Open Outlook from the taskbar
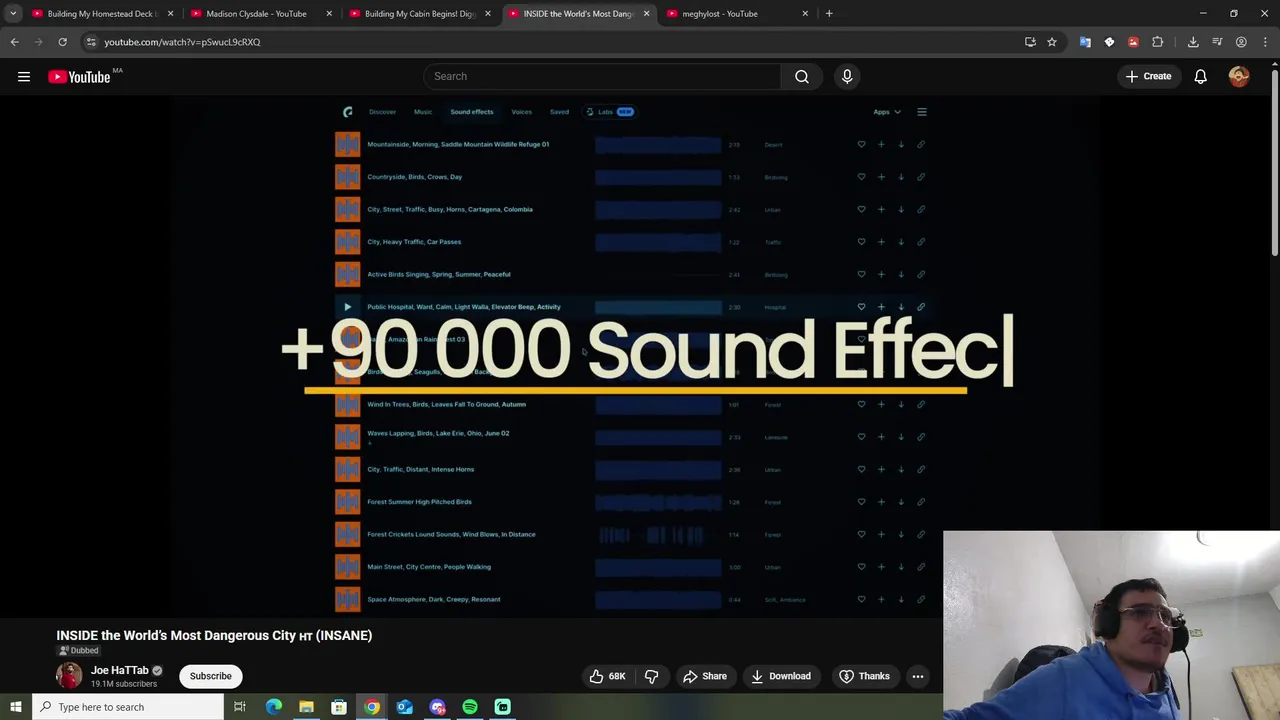 point(404,707)
